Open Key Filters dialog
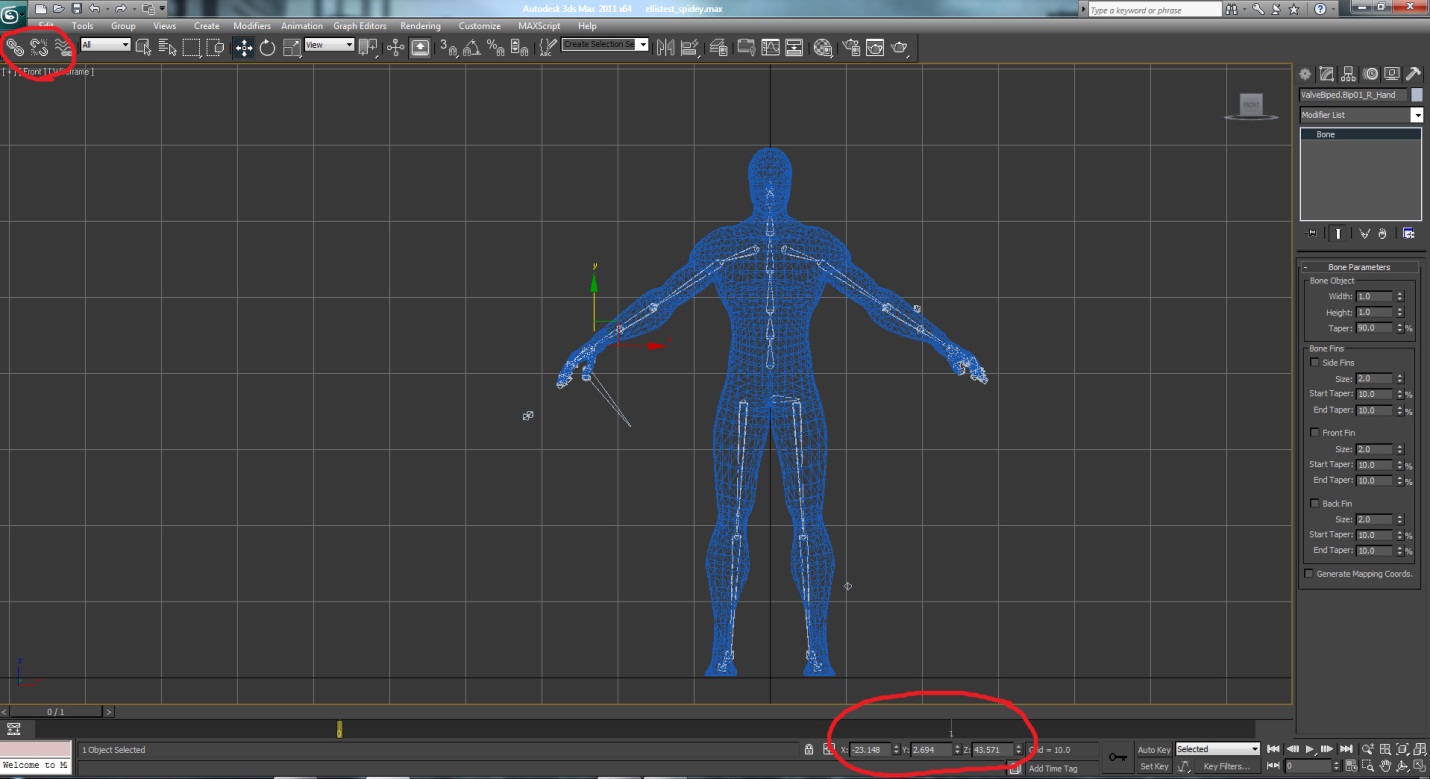The image size is (1430, 779). (1227, 766)
